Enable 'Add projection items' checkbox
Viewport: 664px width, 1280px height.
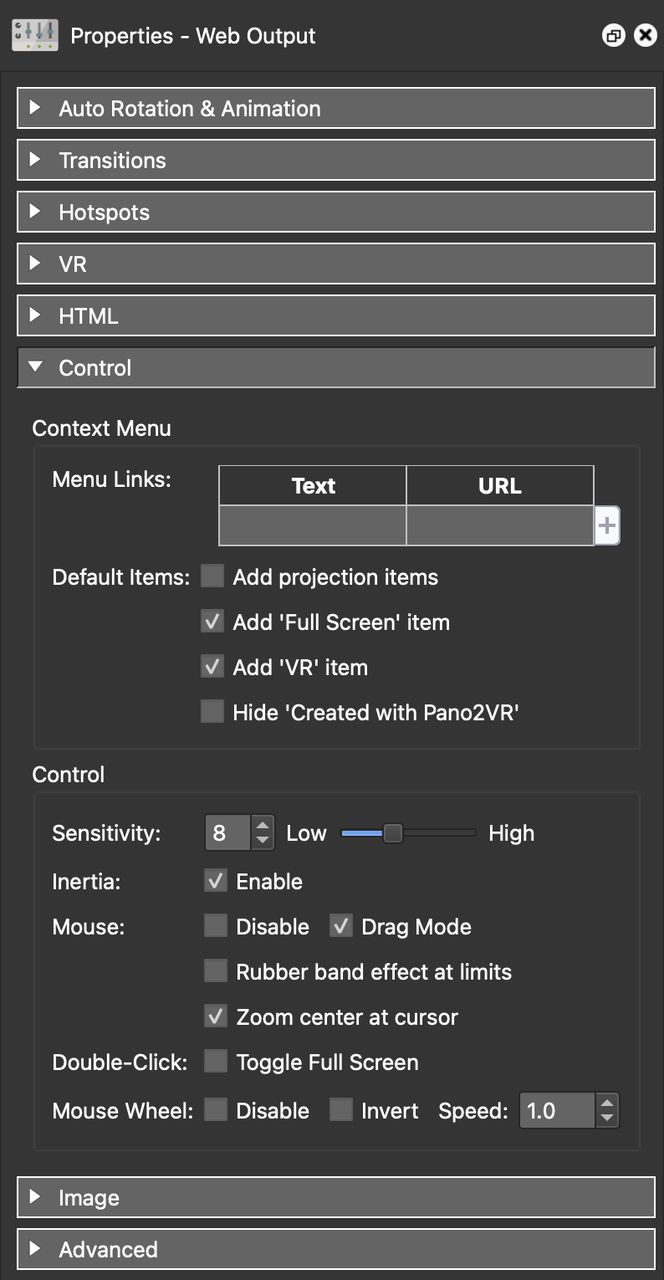212,577
